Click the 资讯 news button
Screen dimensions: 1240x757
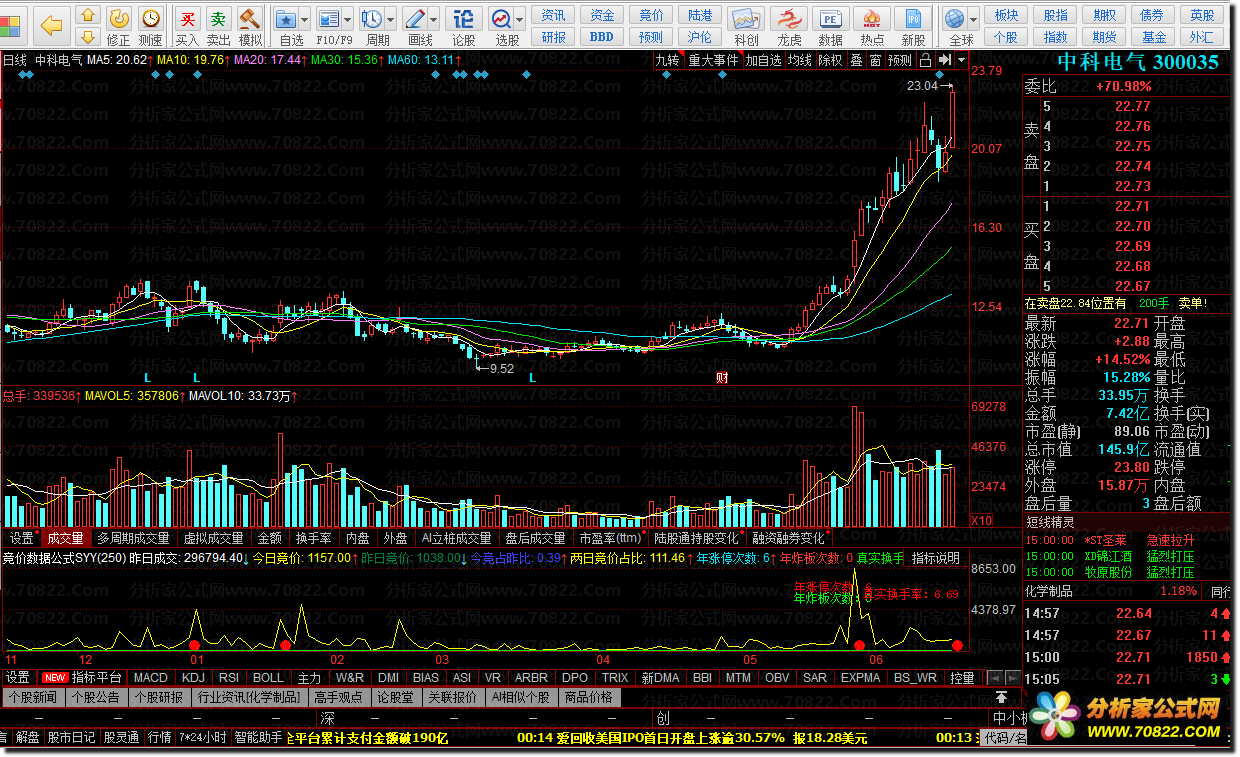click(553, 15)
